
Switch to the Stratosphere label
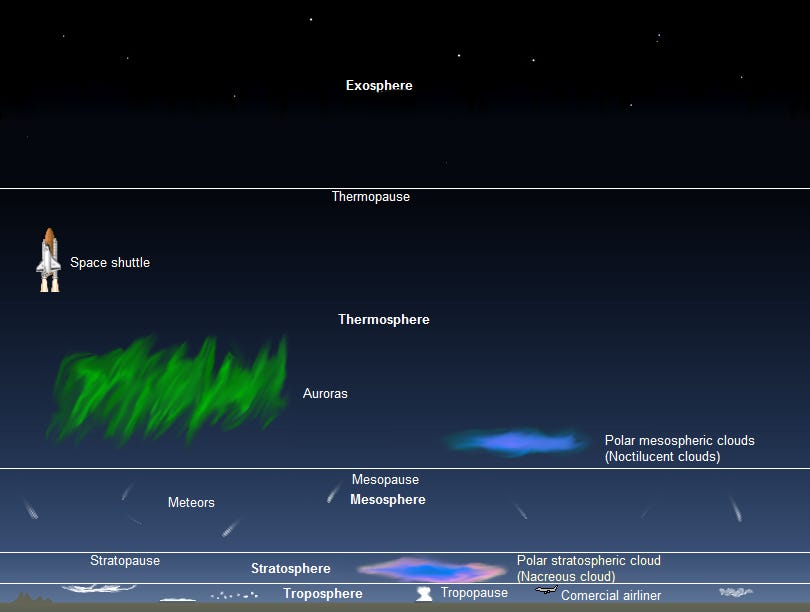tap(290, 568)
